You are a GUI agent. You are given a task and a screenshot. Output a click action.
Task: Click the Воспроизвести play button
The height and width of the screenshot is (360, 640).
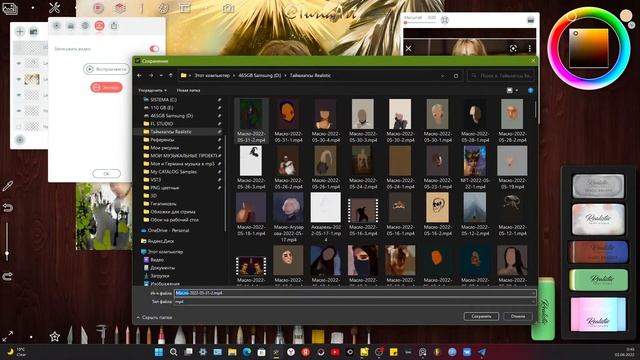tap(107, 69)
